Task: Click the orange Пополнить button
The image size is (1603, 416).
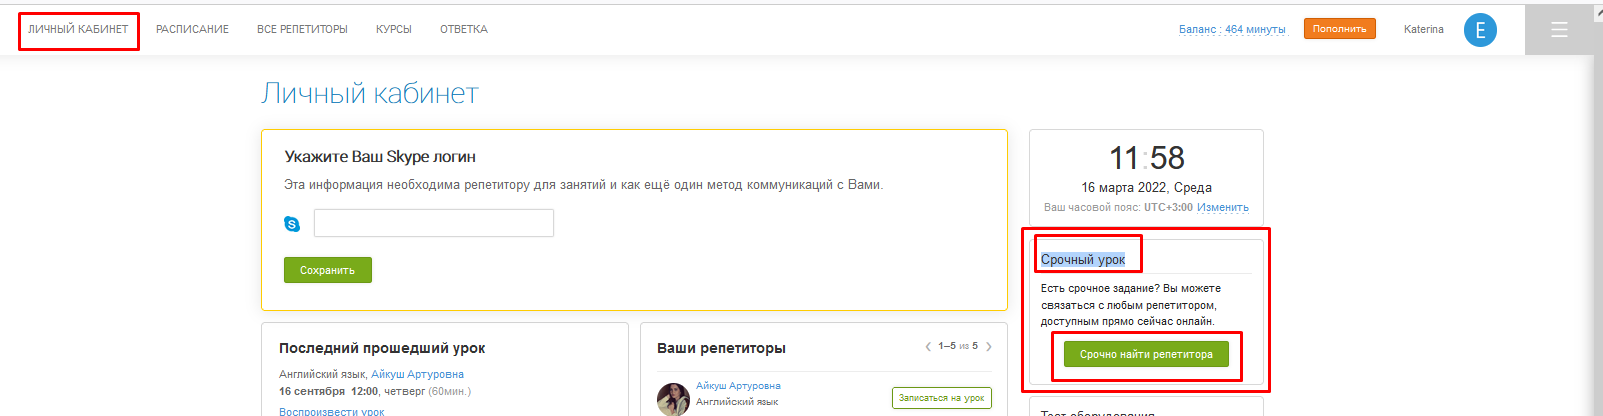Action: pos(1340,29)
